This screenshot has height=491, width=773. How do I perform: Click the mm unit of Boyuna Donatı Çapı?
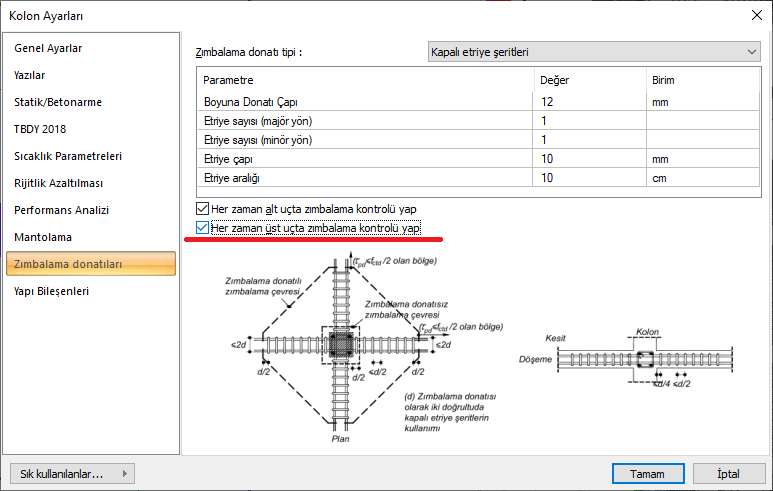703,102
